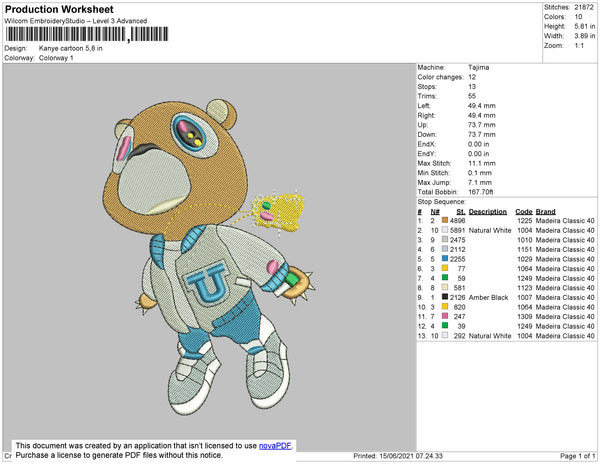Select the Natural White swatch in stop row 2
The width and height of the screenshot is (600, 464).
pyautogui.click(x=445, y=230)
